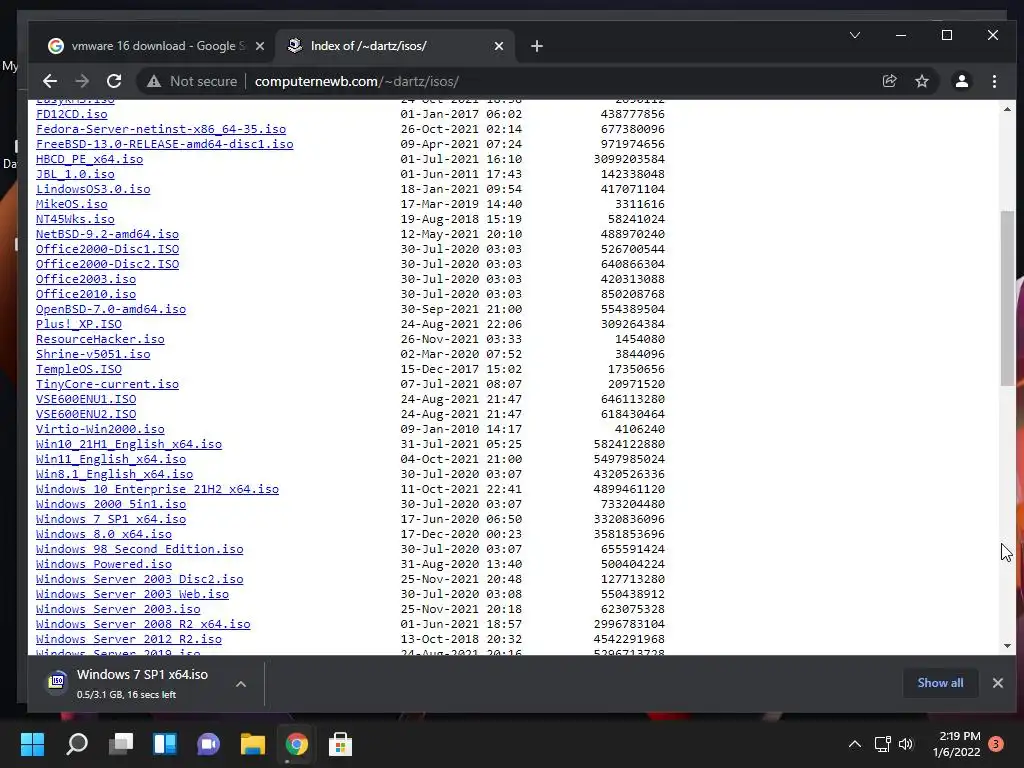Open FreeBSD-13.0-RELEASE-amd64-disc1.iso link

[x=165, y=144]
